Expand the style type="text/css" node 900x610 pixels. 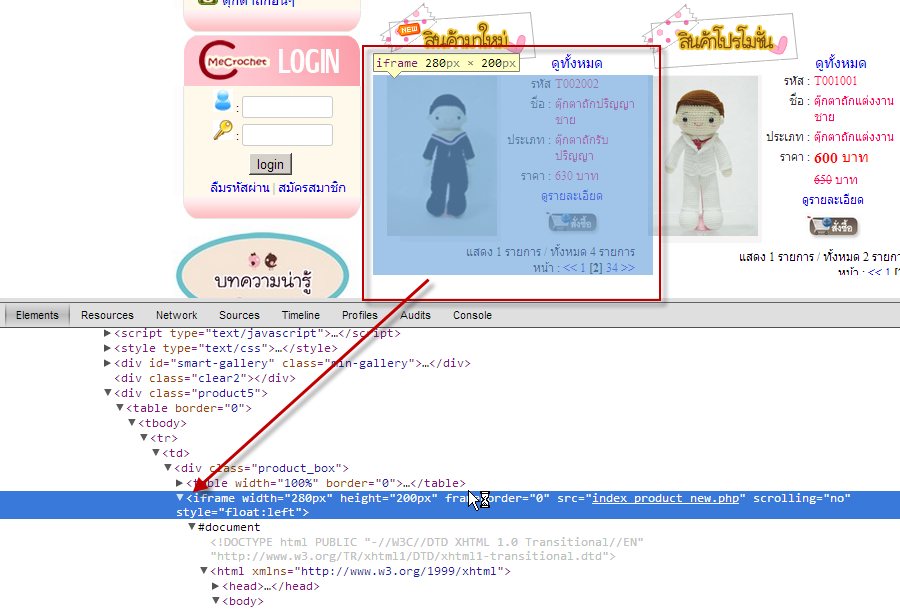107,348
